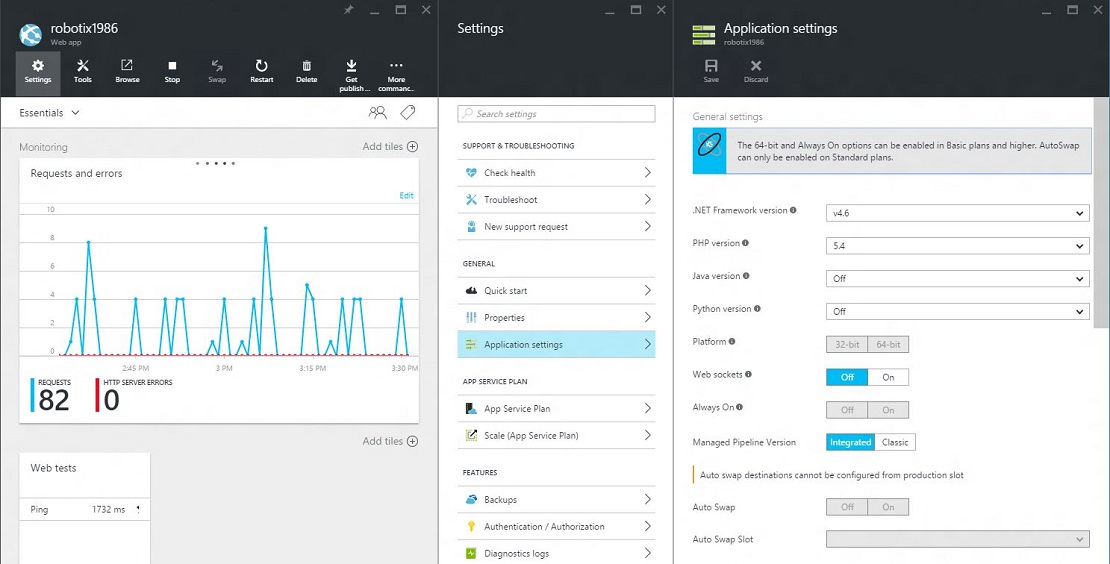The image size is (1110, 564).
Task: Set Auto Swap to Off
Action: point(847,507)
